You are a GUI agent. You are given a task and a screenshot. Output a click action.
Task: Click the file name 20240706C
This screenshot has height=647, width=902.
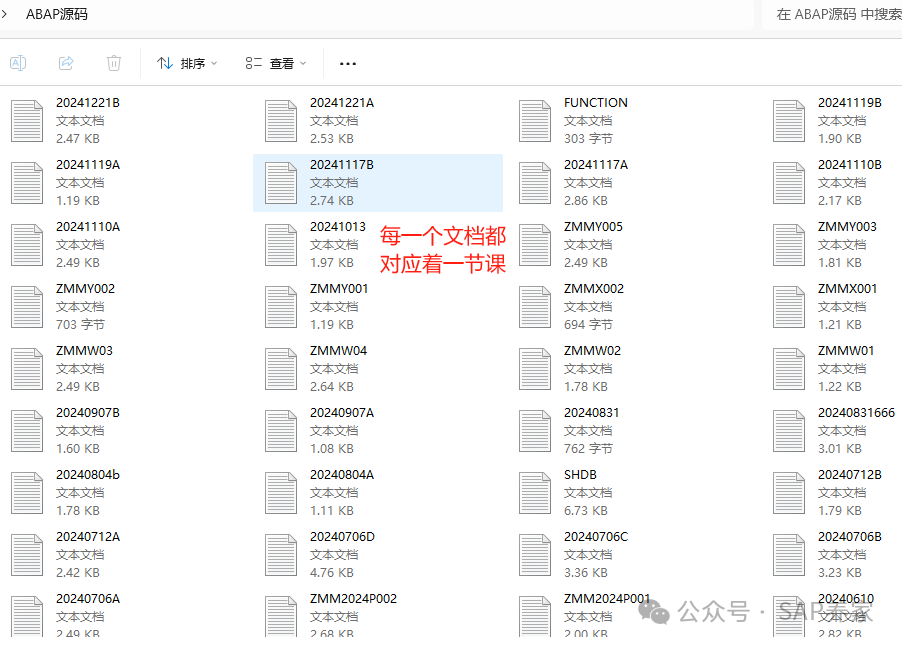click(596, 537)
